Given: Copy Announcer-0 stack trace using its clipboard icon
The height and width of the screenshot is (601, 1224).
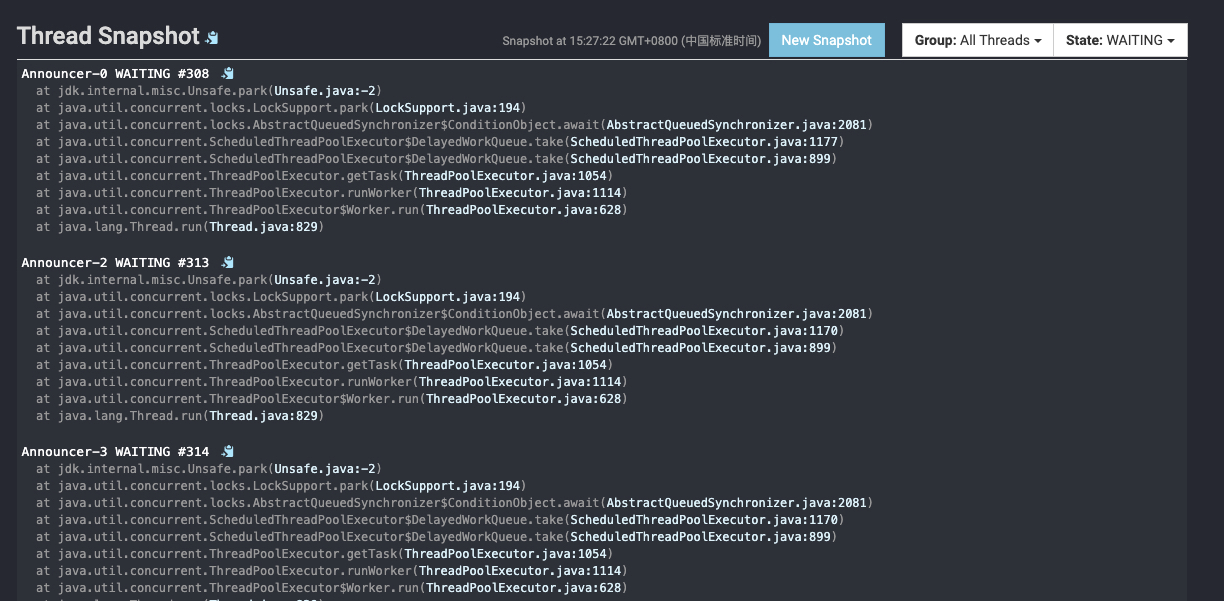Looking at the screenshot, I should (x=226, y=72).
